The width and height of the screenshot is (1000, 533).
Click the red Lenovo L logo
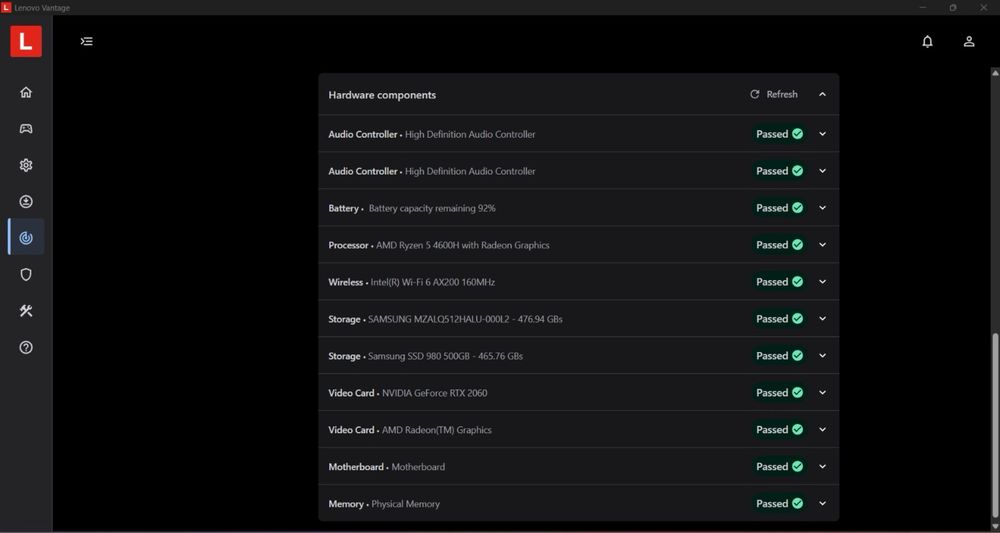point(26,41)
